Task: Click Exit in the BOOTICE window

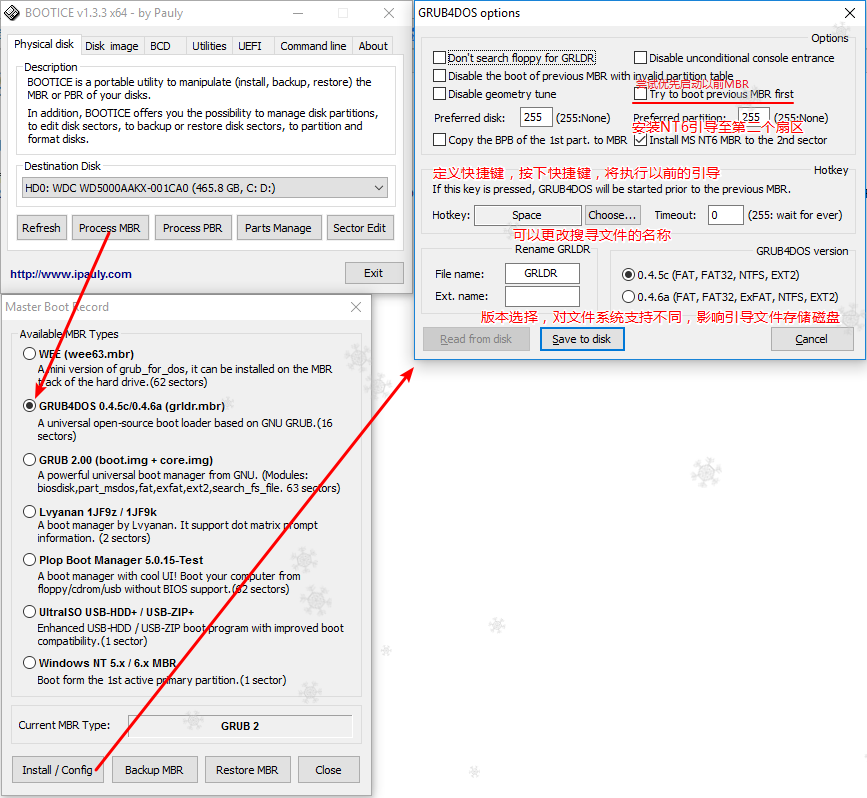Action: tap(374, 273)
